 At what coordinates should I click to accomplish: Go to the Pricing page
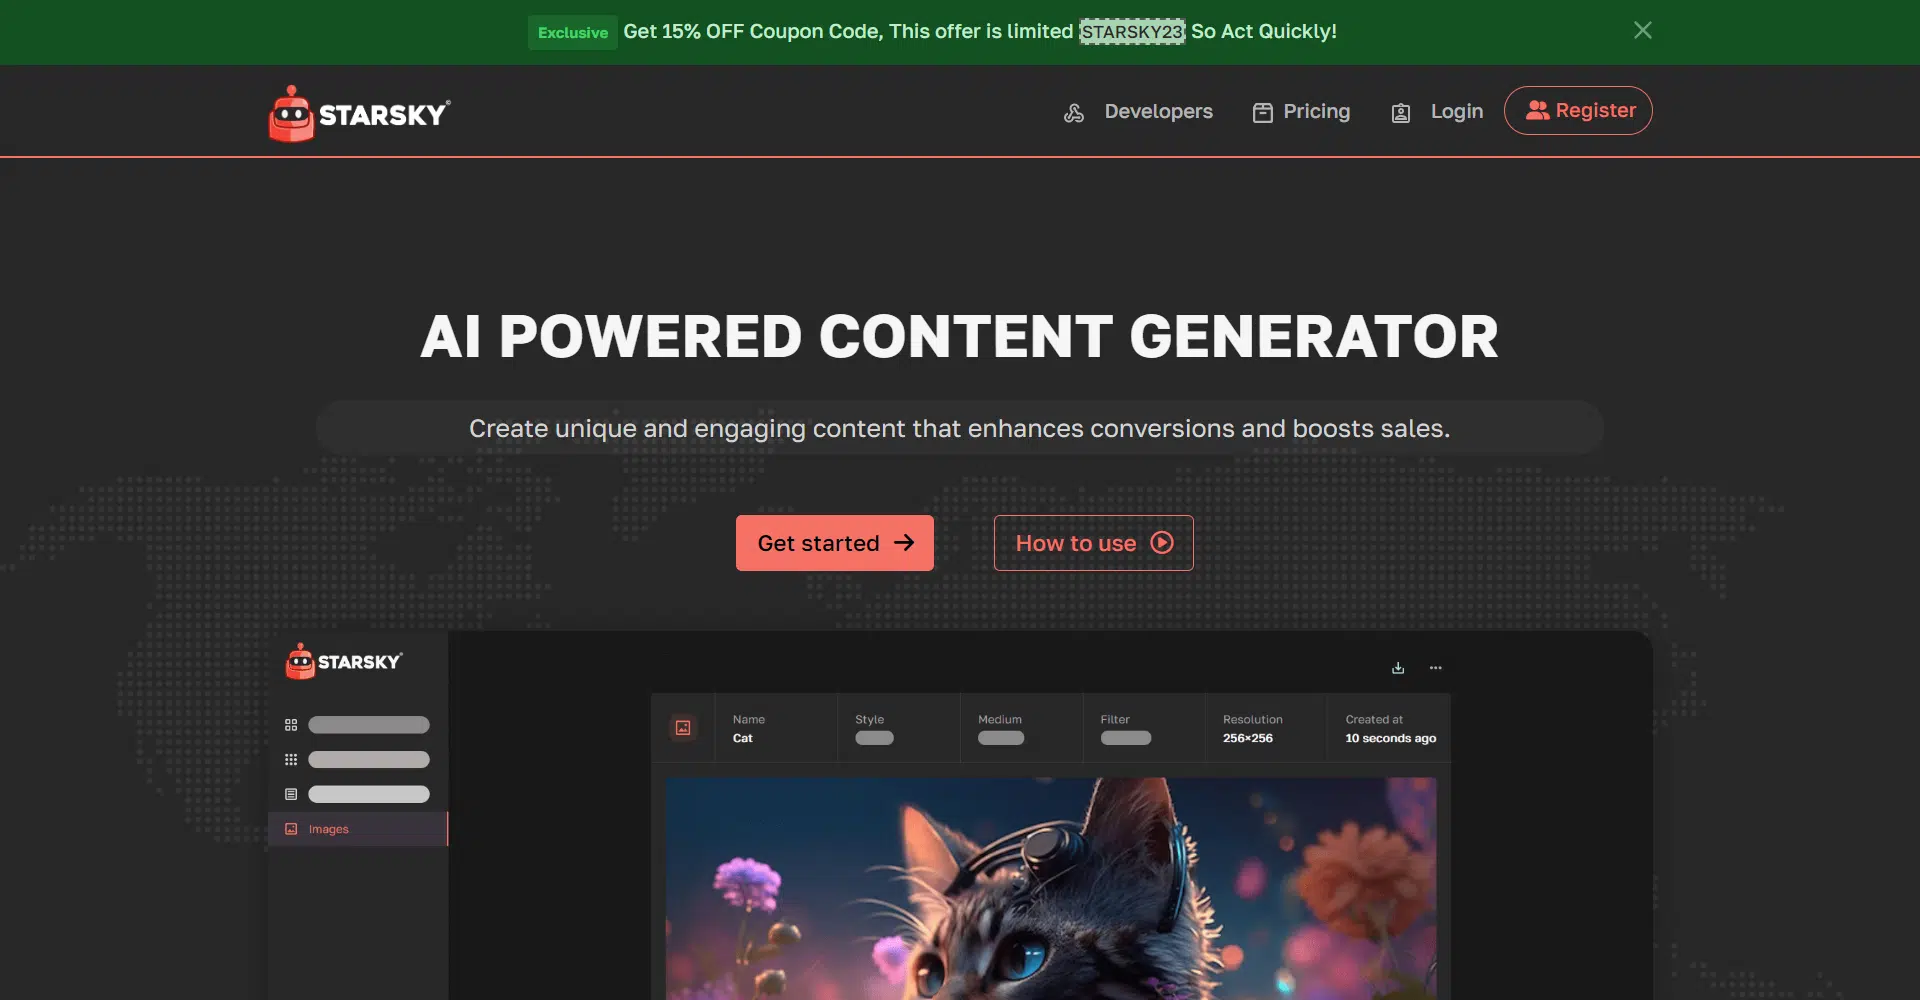point(1316,112)
